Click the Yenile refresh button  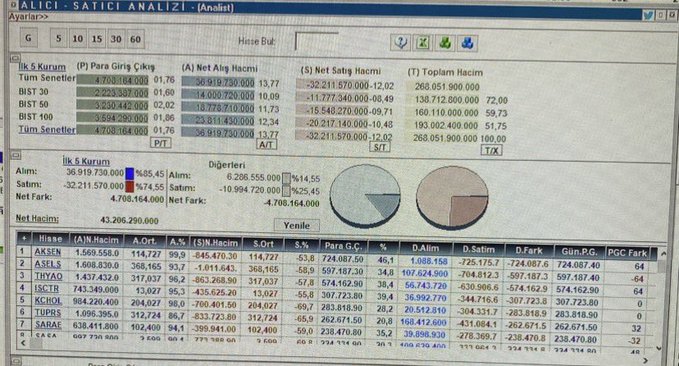point(297,225)
